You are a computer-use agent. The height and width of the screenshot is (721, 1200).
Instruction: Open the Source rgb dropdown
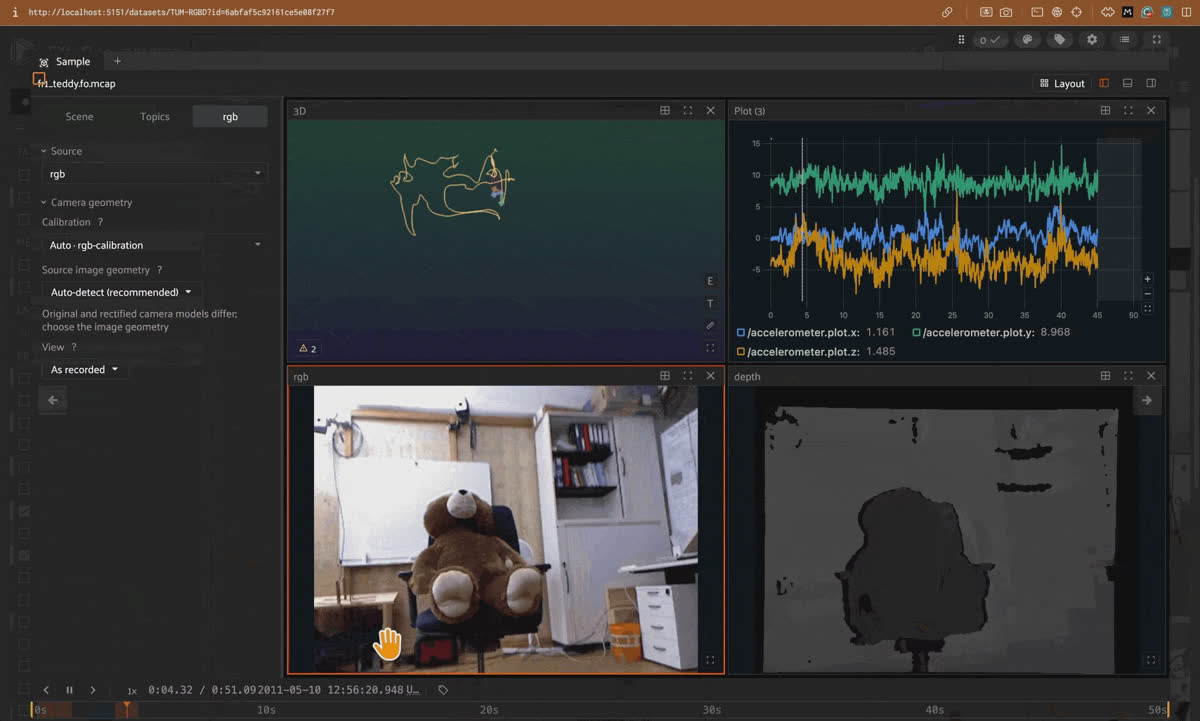155,174
